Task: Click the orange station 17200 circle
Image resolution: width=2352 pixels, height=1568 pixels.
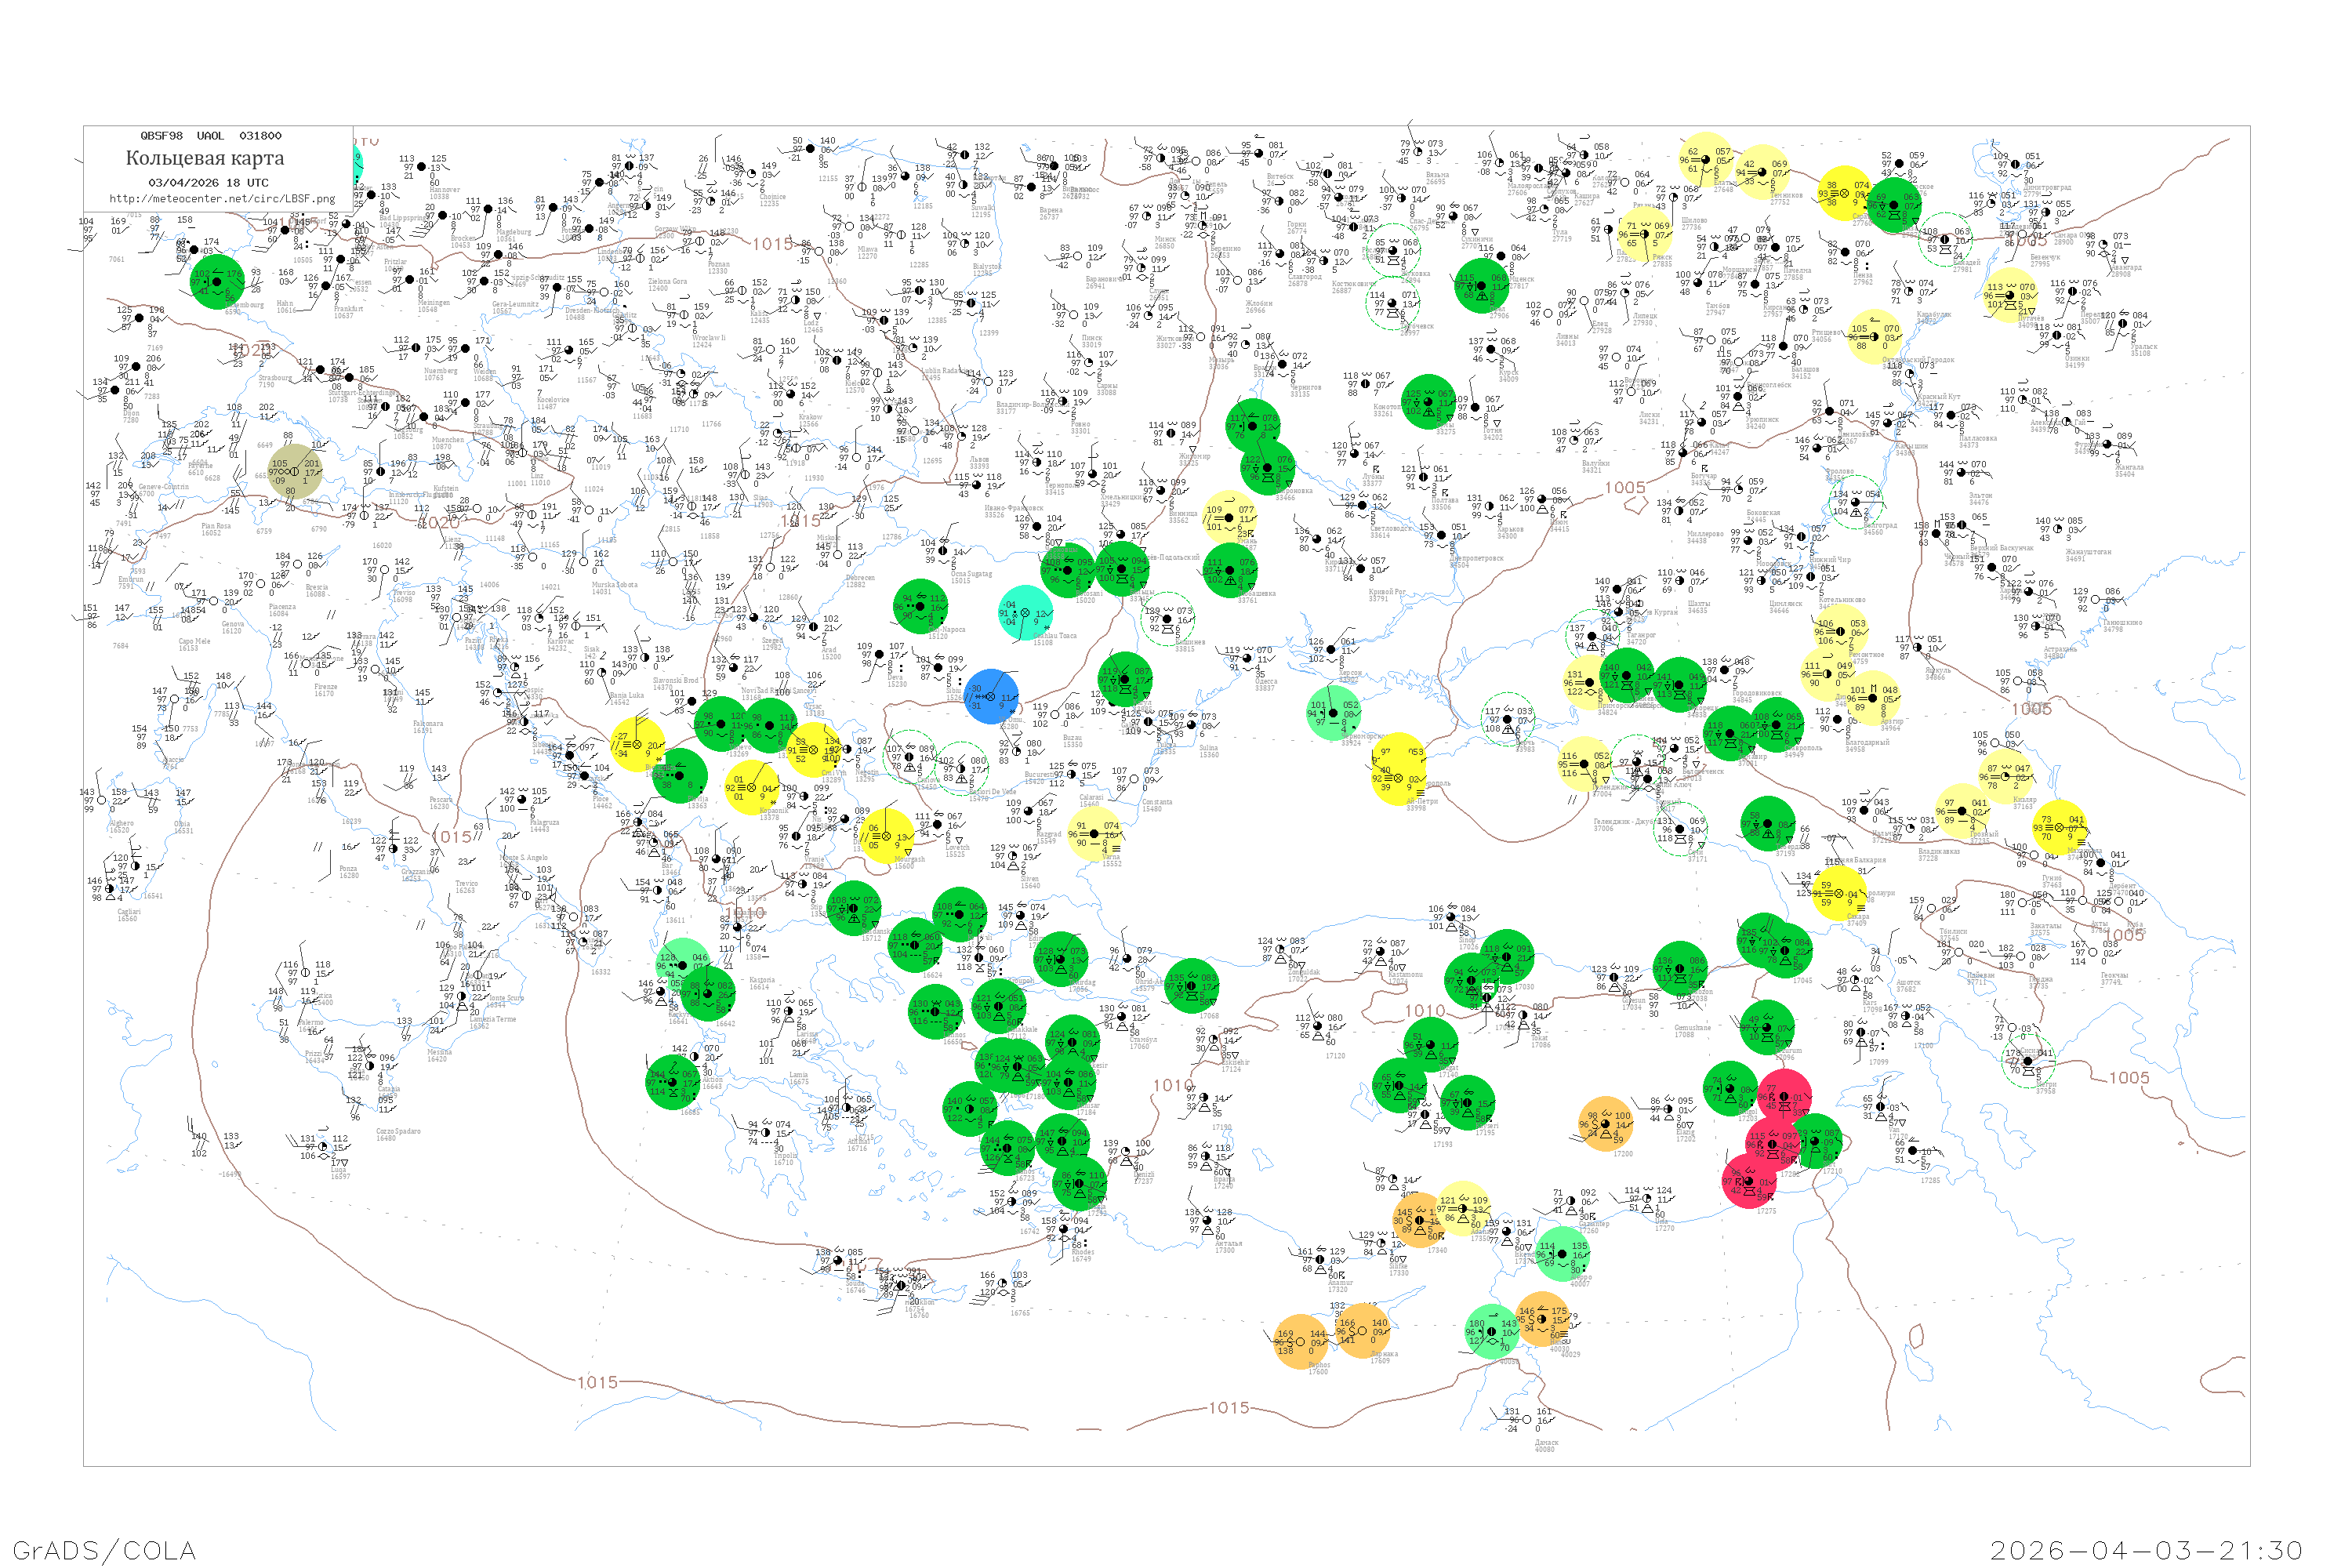Action: point(1607,1123)
